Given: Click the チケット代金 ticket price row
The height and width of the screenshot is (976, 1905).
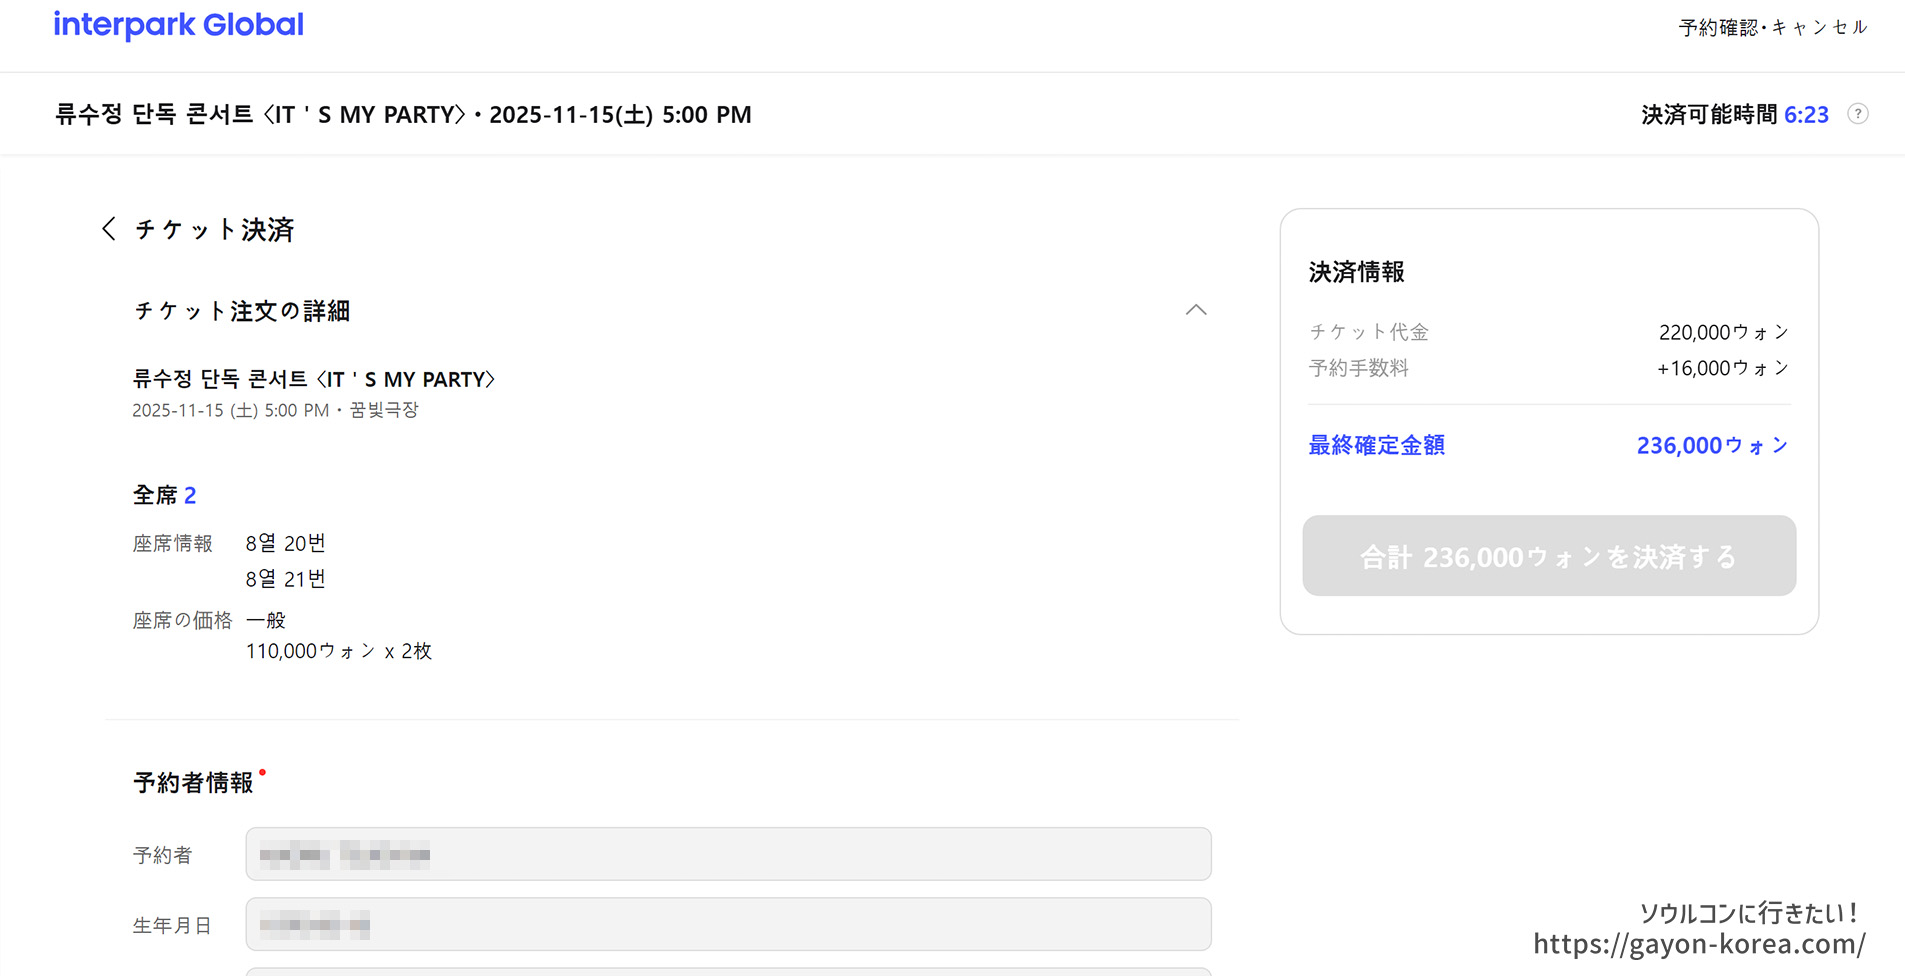Looking at the screenshot, I should pos(1368,331).
